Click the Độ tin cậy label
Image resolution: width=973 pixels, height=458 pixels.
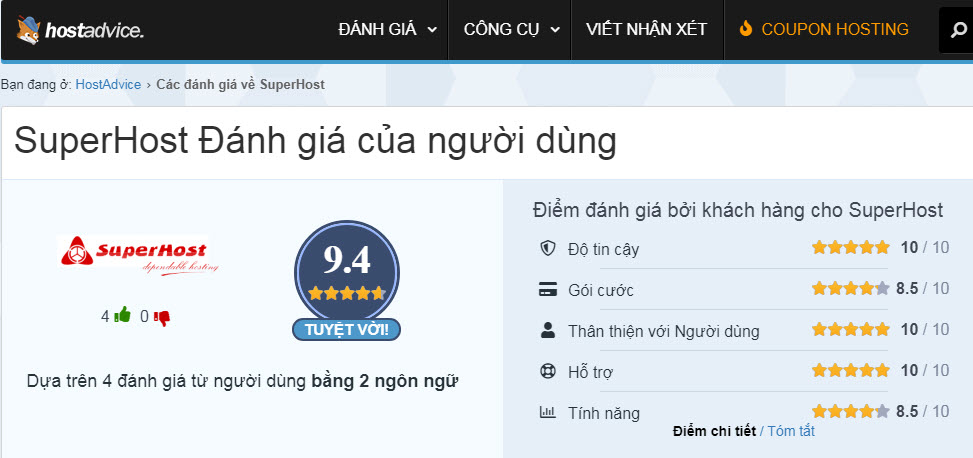(603, 249)
